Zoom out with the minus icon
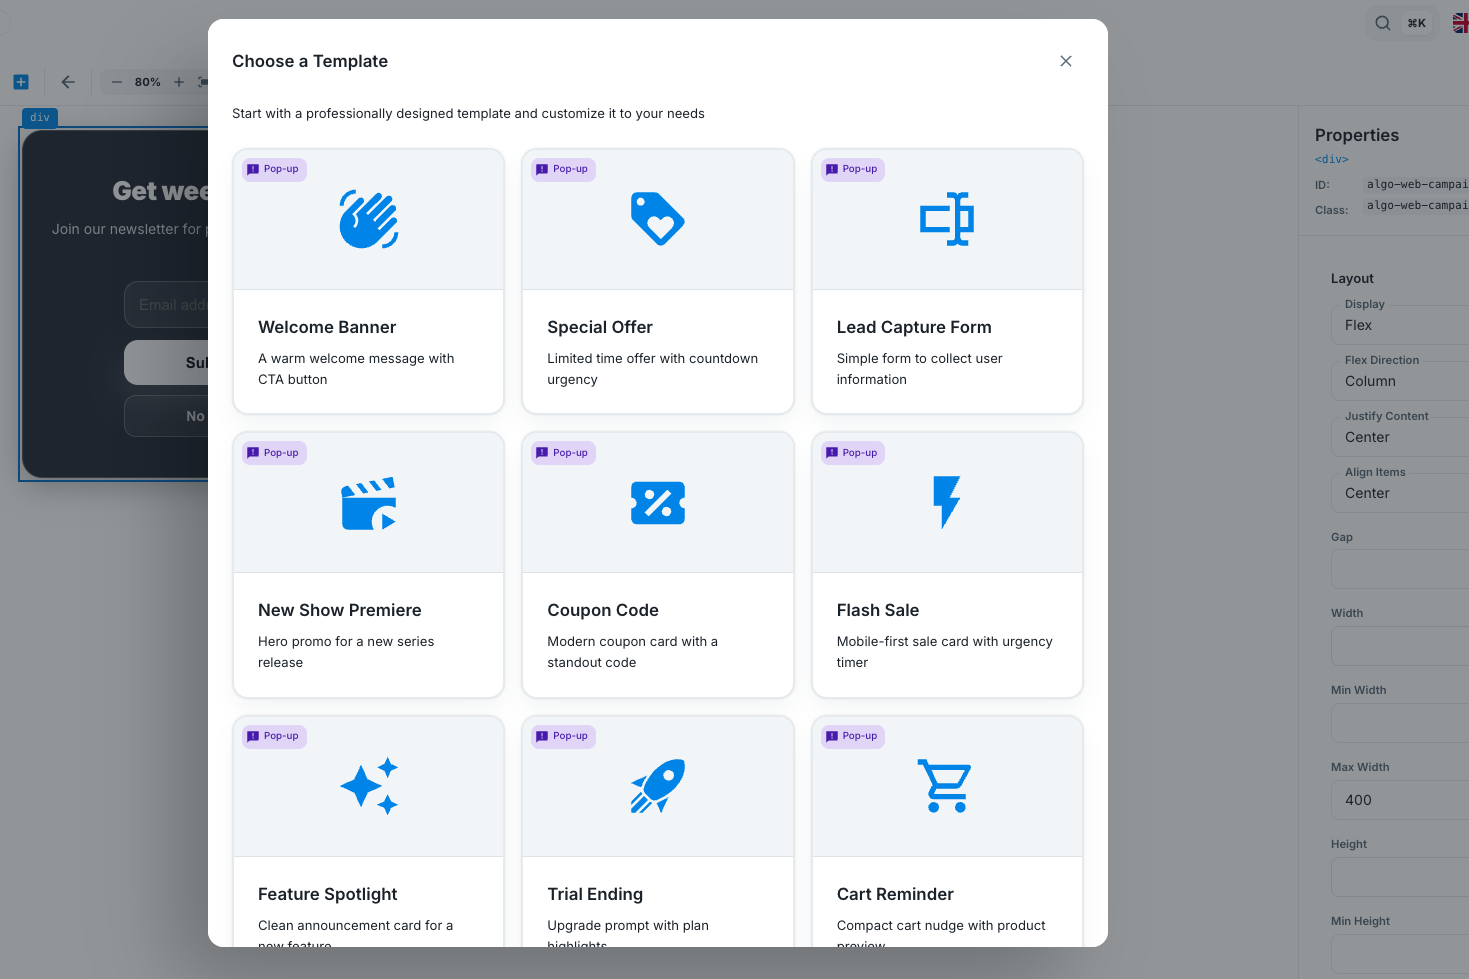This screenshot has width=1469, height=979. click(116, 82)
